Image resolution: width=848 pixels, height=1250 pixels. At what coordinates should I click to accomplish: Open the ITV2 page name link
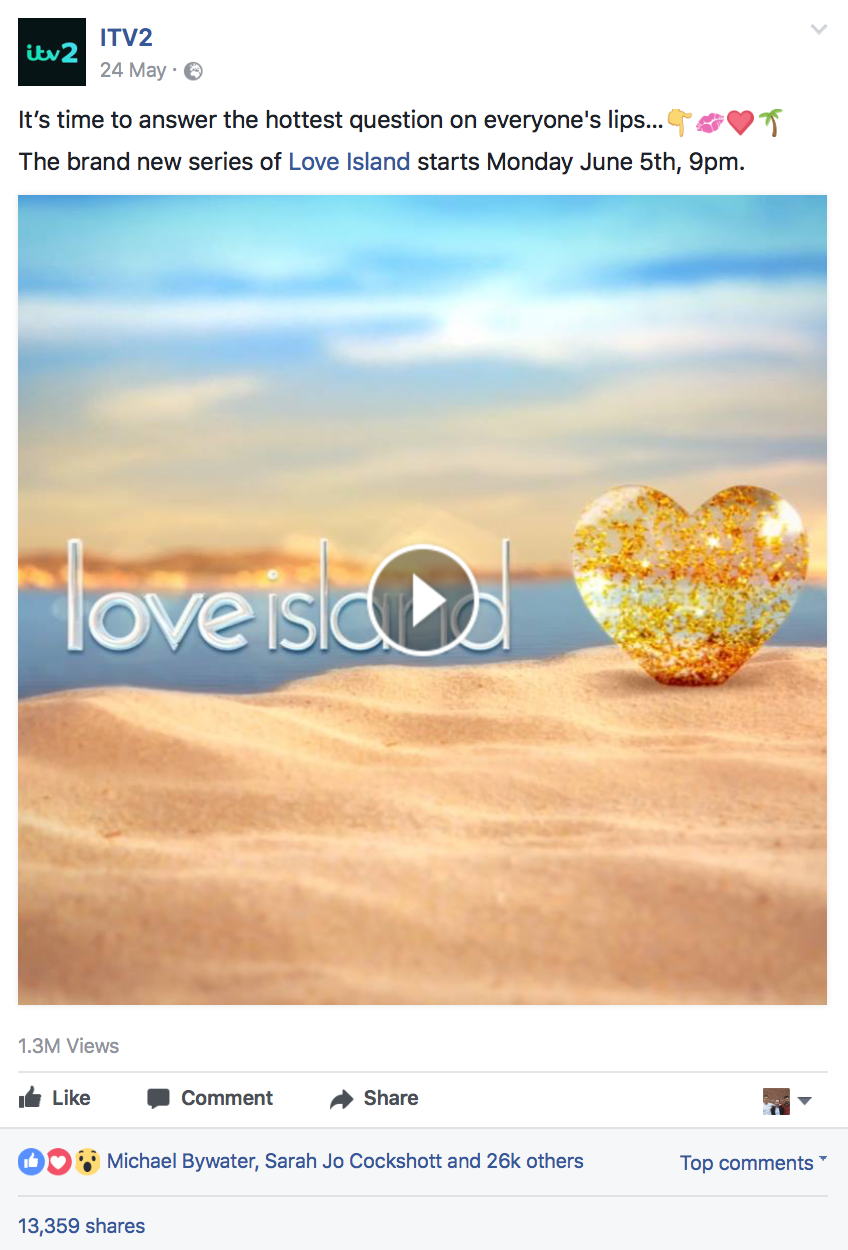click(x=126, y=38)
